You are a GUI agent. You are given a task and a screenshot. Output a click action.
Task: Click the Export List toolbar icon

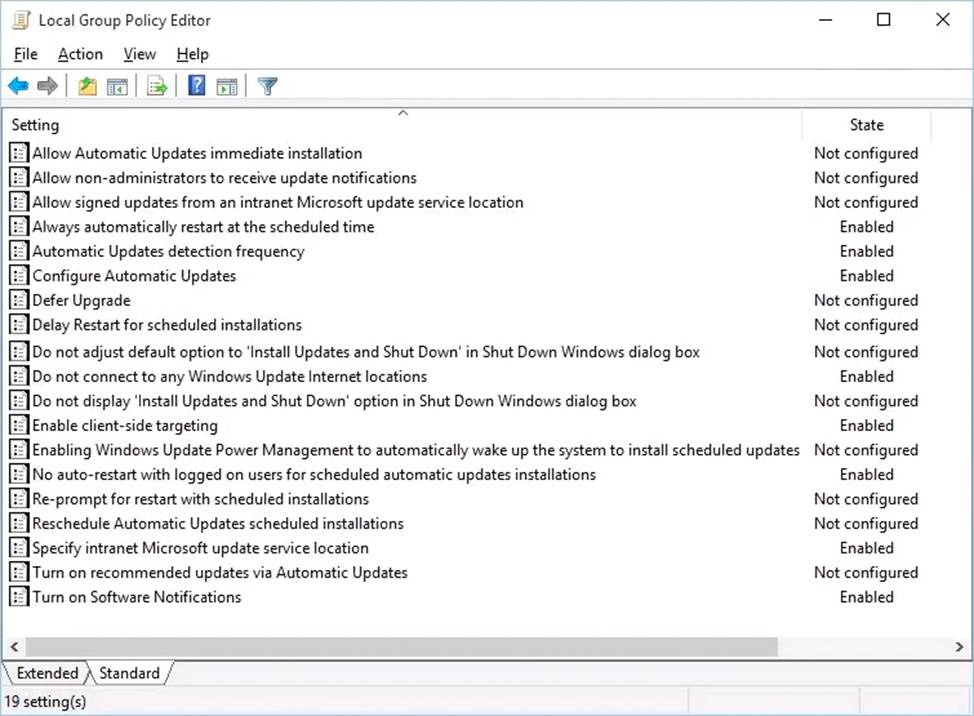(x=157, y=87)
